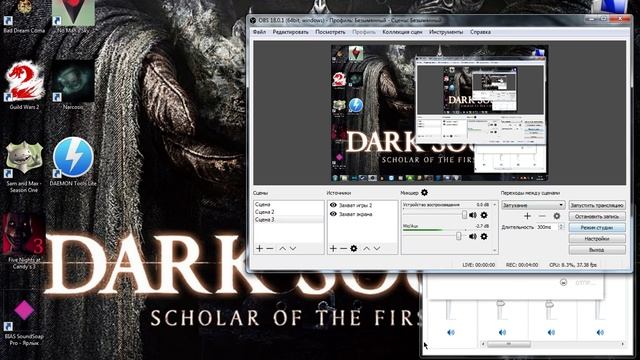Open the Mic/Aux audio settings gear
This screenshot has height=360, width=640.
click(484, 236)
